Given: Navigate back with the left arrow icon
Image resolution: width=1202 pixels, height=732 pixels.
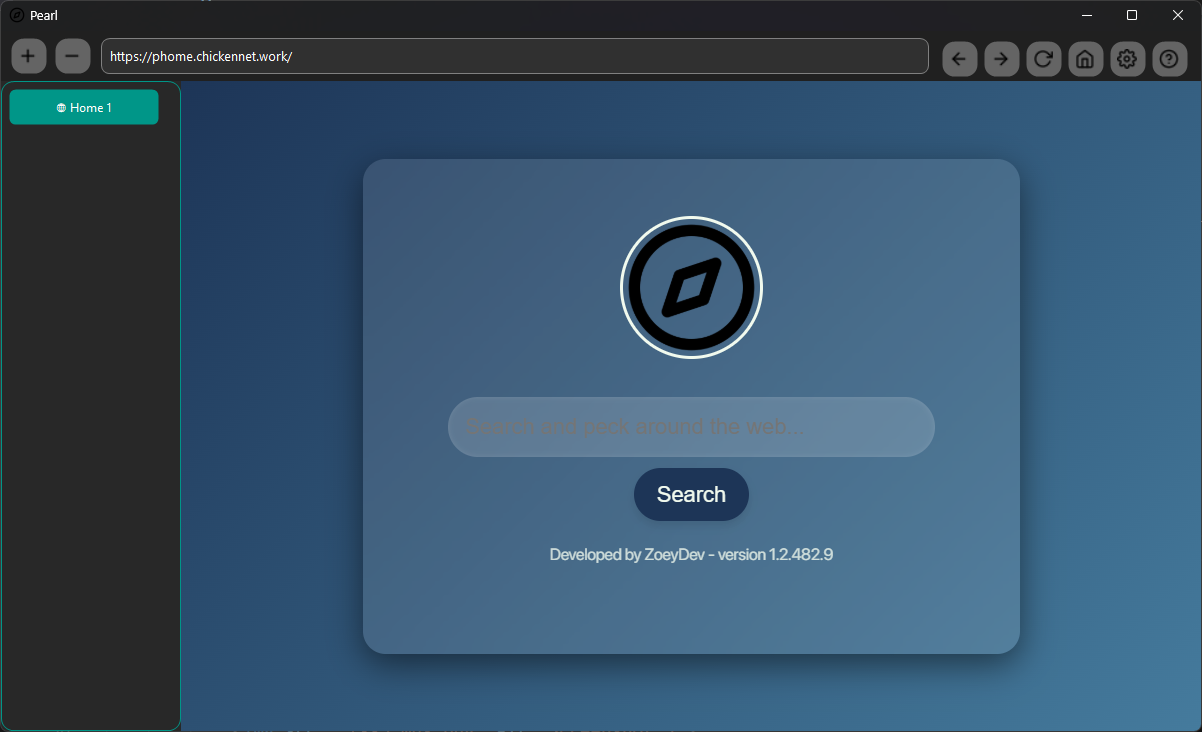Looking at the screenshot, I should pyautogui.click(x=959, y=59).
